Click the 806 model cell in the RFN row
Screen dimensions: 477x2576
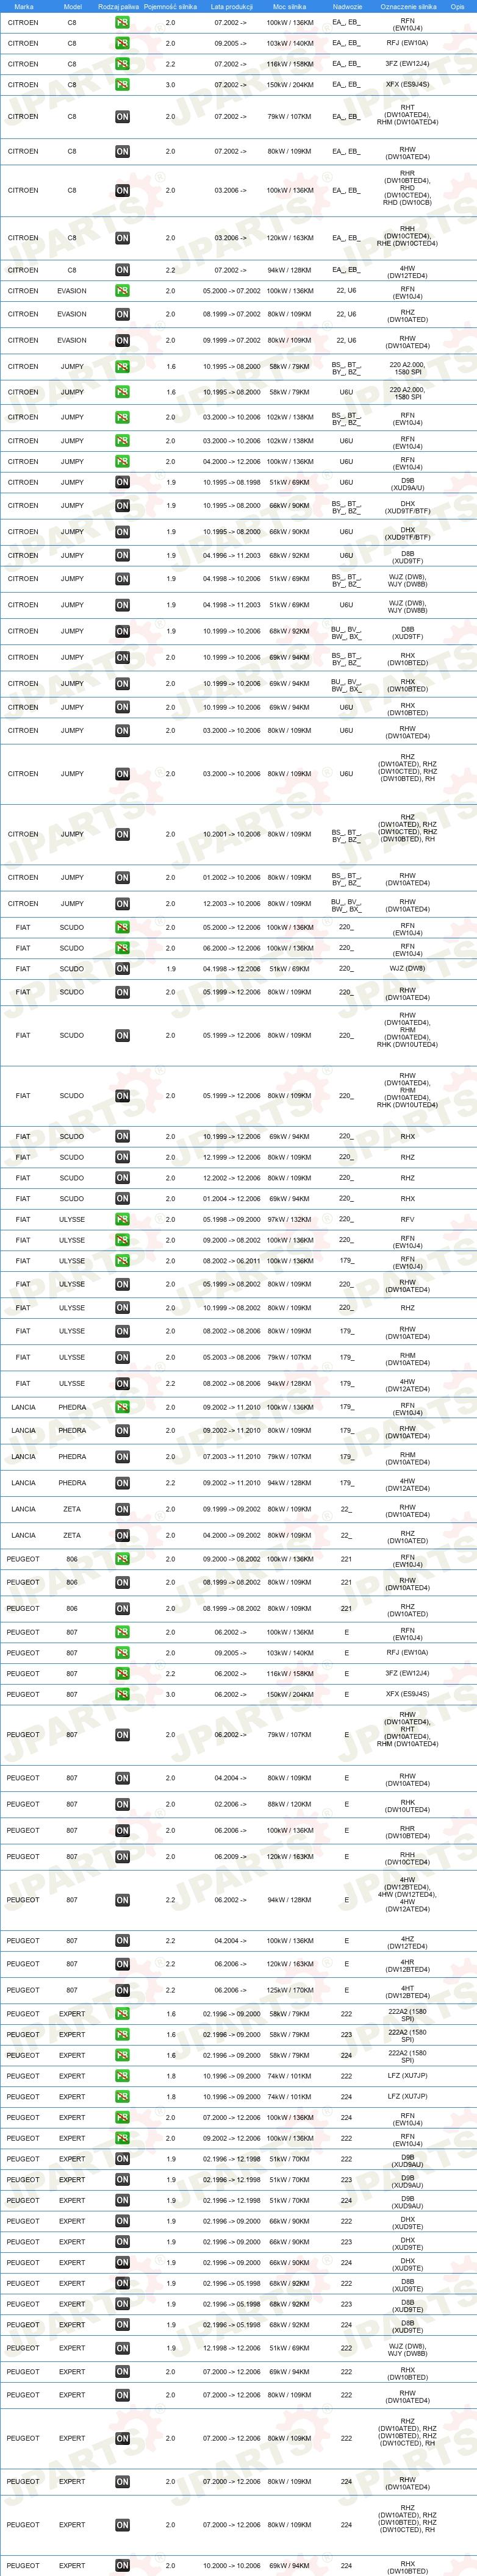coord(72,1559)
